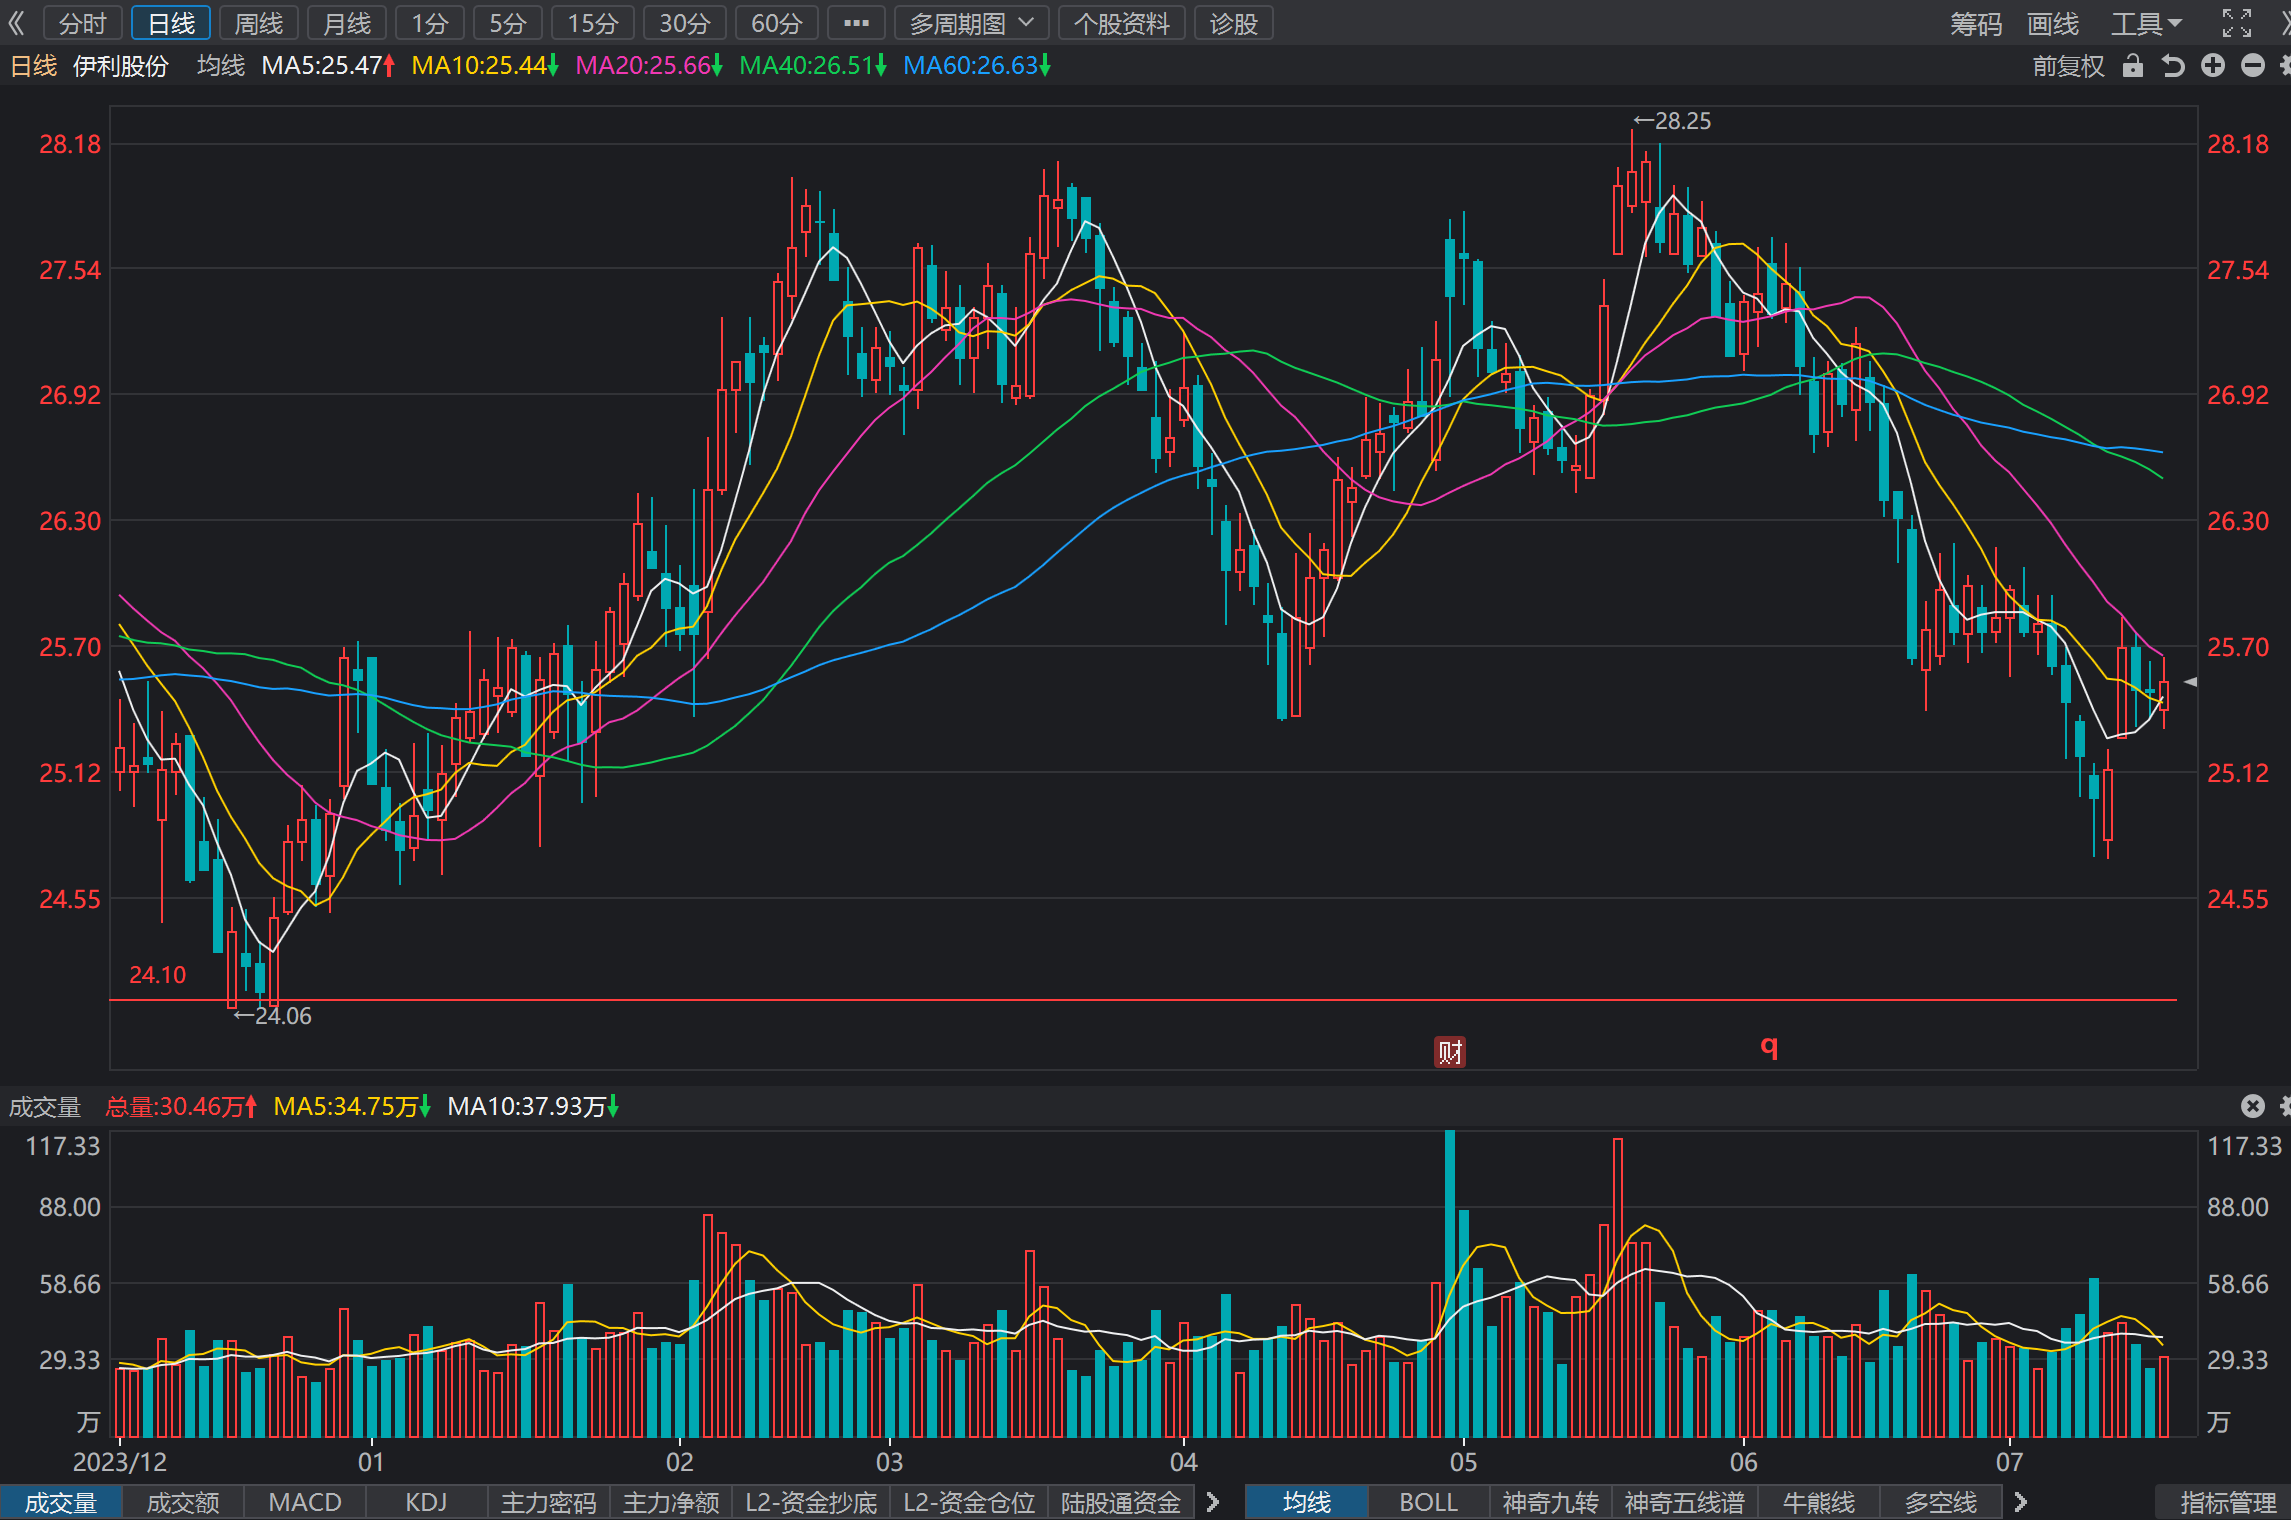Expand the 工具 tools dropdown
The height and width of the screenshot is (1520, 2291).
tap(2146, 23)
